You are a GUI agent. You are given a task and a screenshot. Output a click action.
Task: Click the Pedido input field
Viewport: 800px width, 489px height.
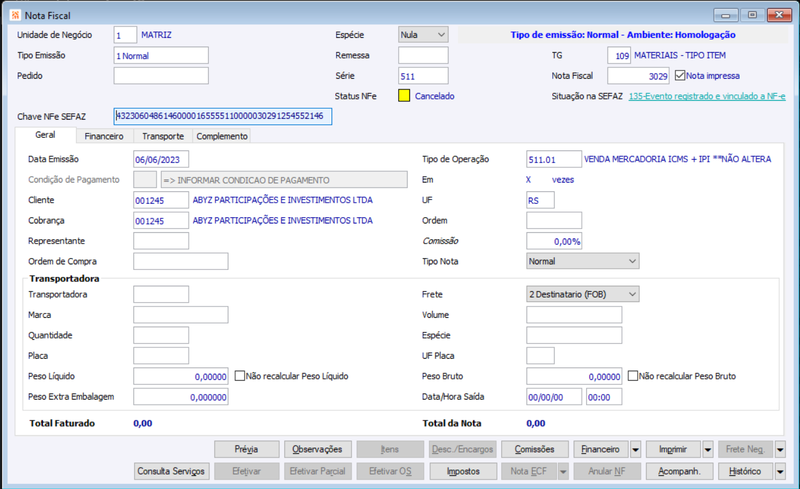point(161,76)
